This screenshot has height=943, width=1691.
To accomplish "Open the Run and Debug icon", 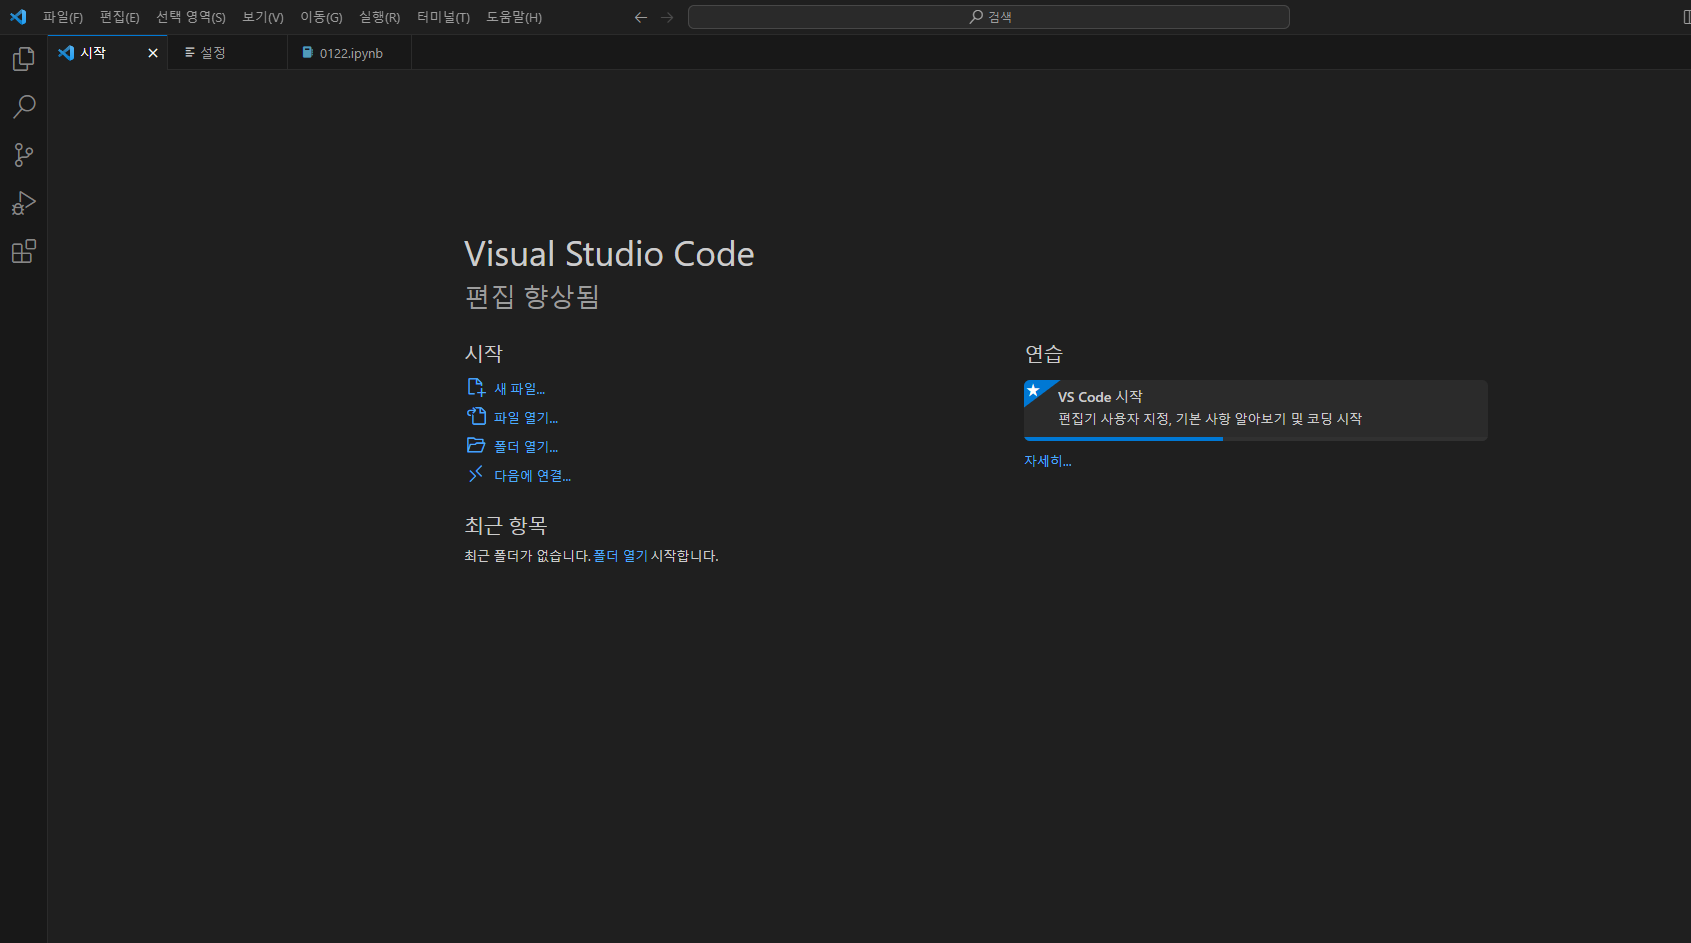I will pyautogui.click(x=22, y=203).
